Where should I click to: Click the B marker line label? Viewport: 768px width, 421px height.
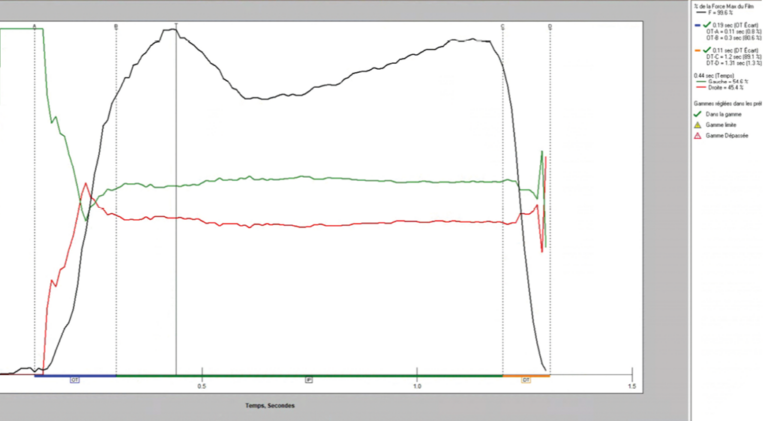[116, 26]
